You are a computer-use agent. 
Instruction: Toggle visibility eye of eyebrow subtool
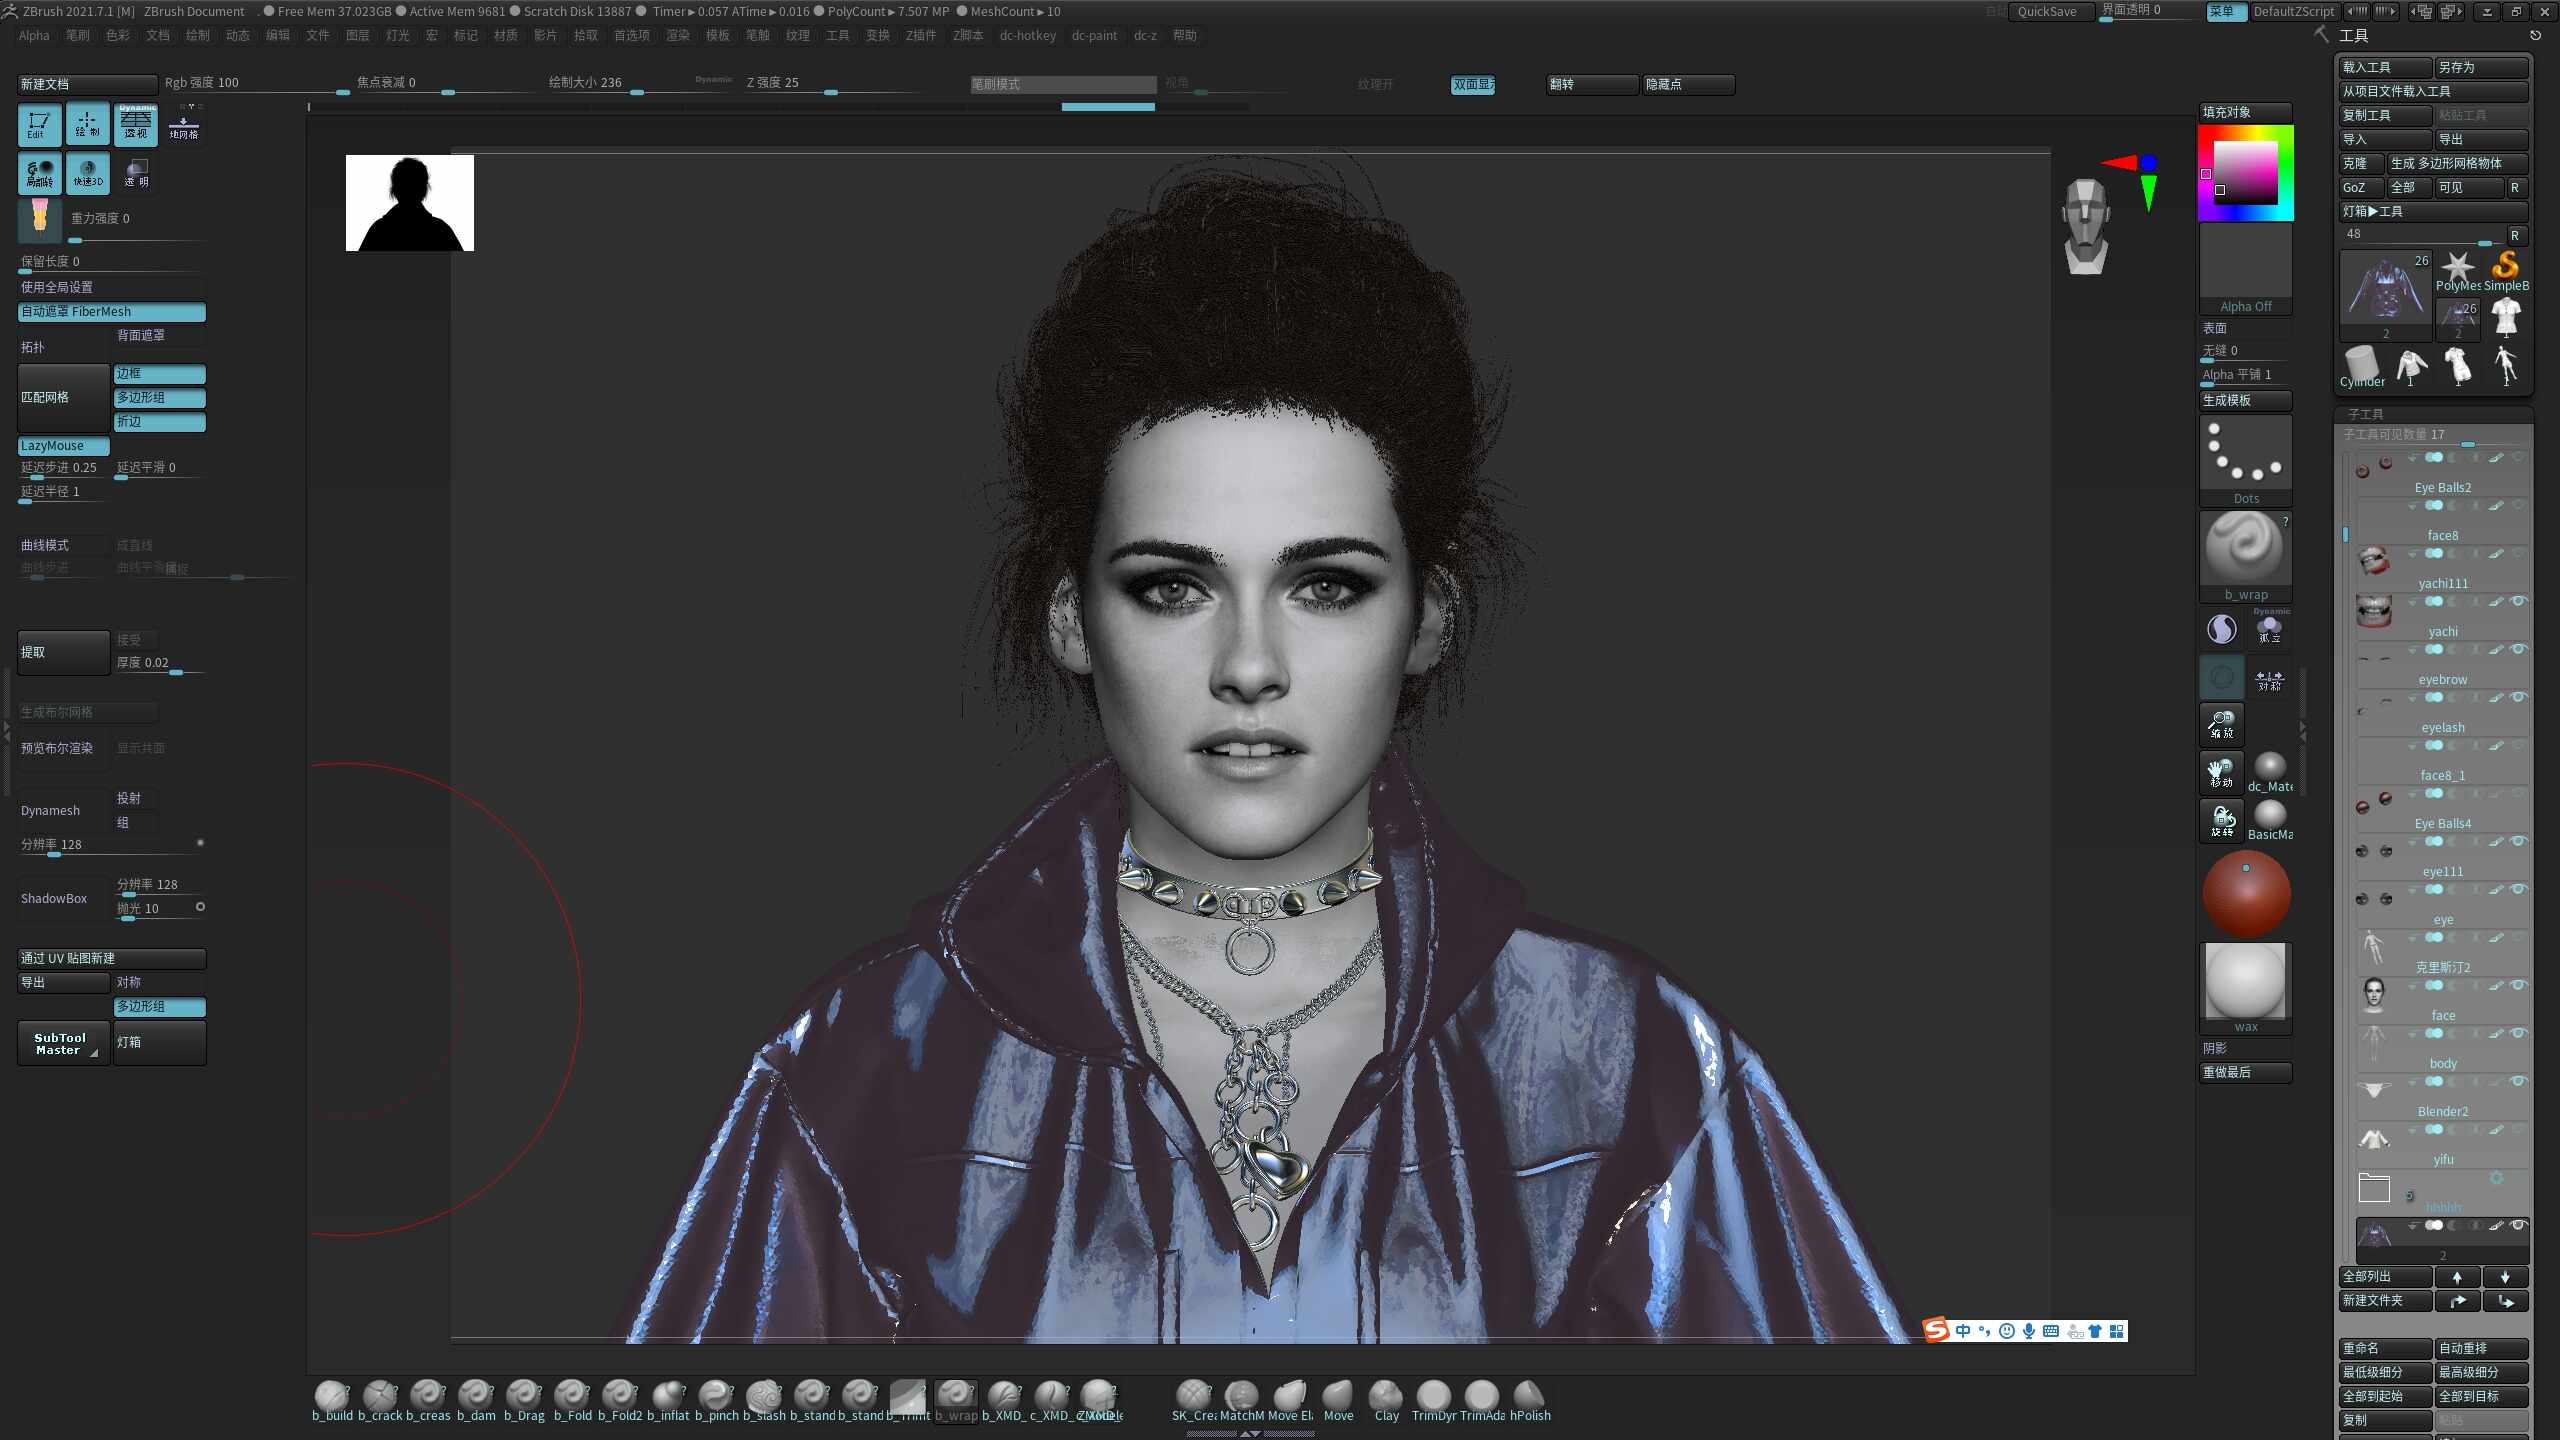pyautogui.click(x=2518, y=649)
